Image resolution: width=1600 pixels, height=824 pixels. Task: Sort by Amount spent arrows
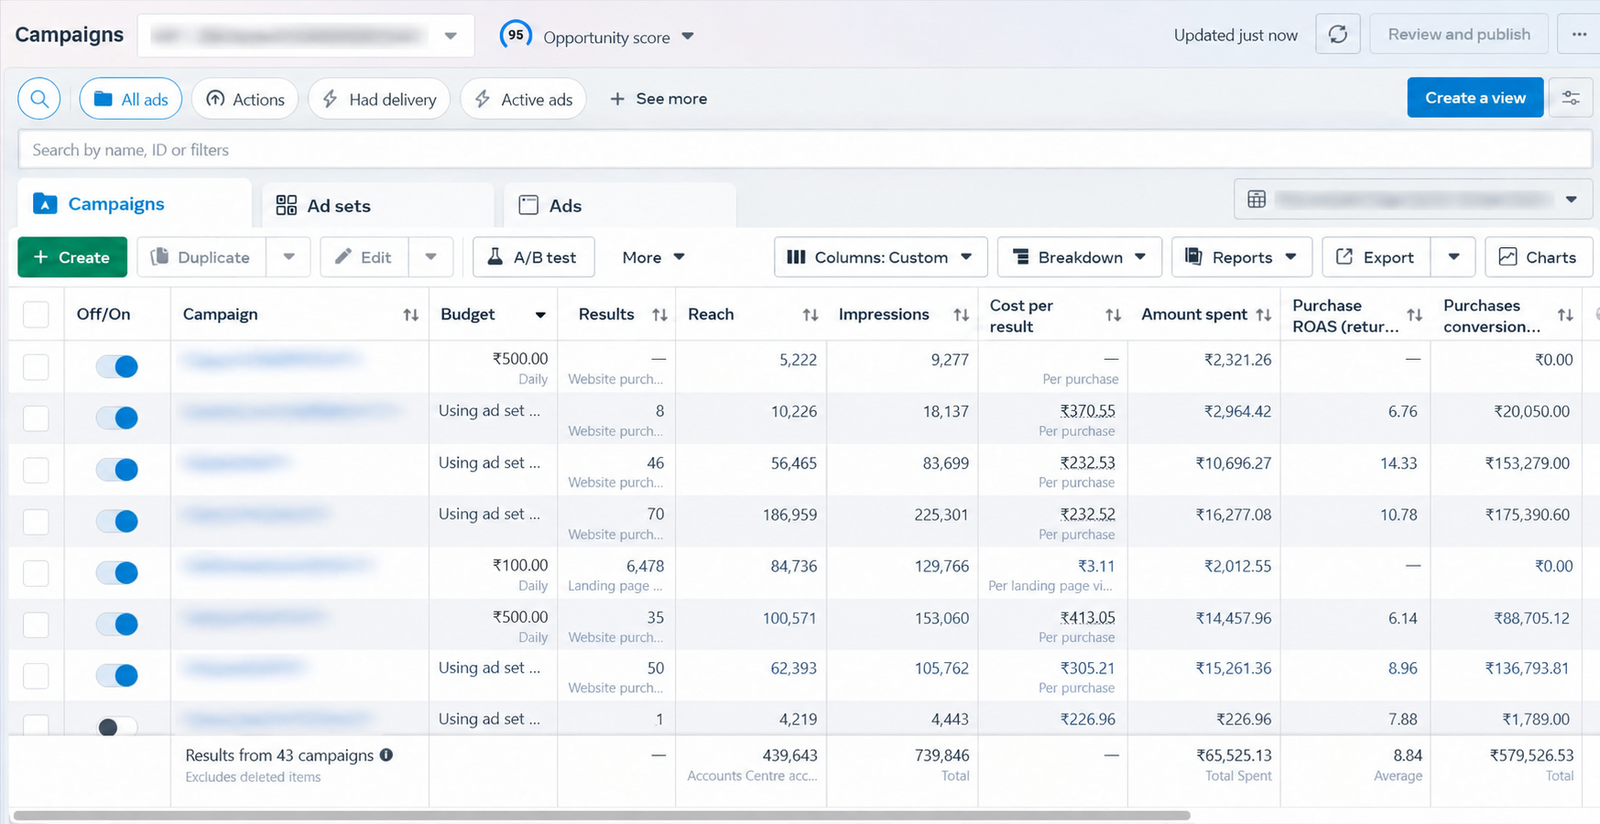pos(1264,315)
